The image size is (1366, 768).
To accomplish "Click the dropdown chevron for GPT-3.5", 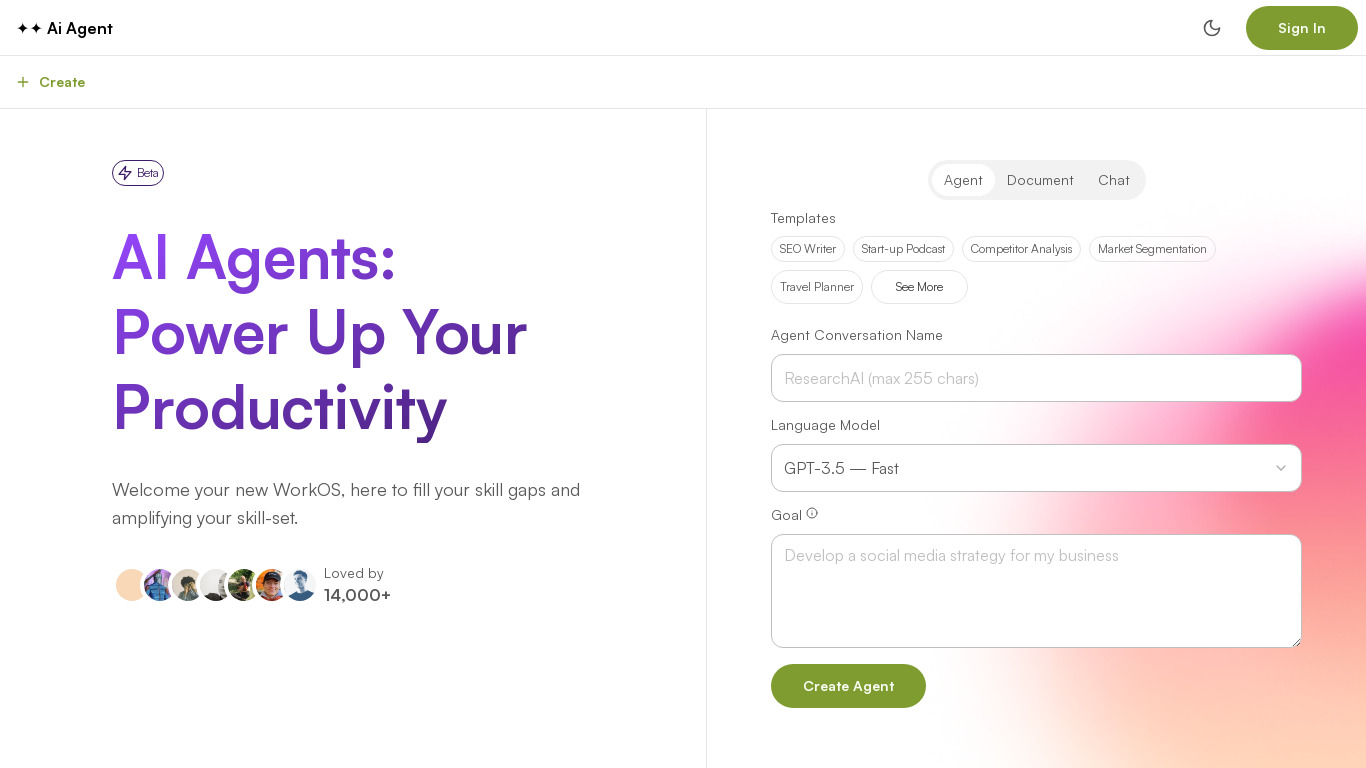I will [1280, 468].
